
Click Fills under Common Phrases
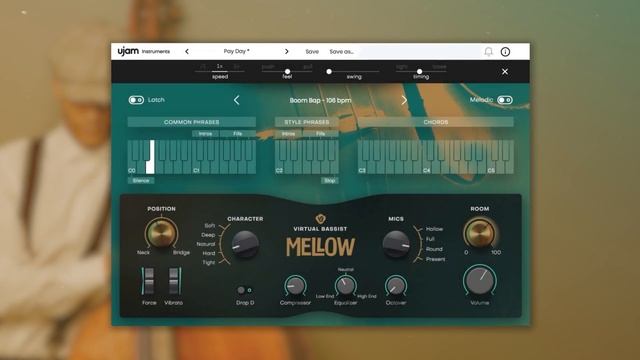coord(238,134)
